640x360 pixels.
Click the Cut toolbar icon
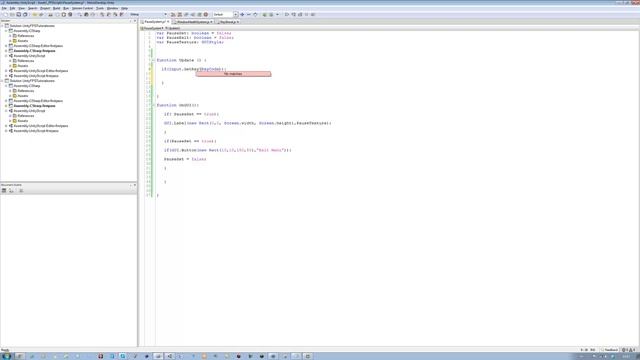point(51,14)
